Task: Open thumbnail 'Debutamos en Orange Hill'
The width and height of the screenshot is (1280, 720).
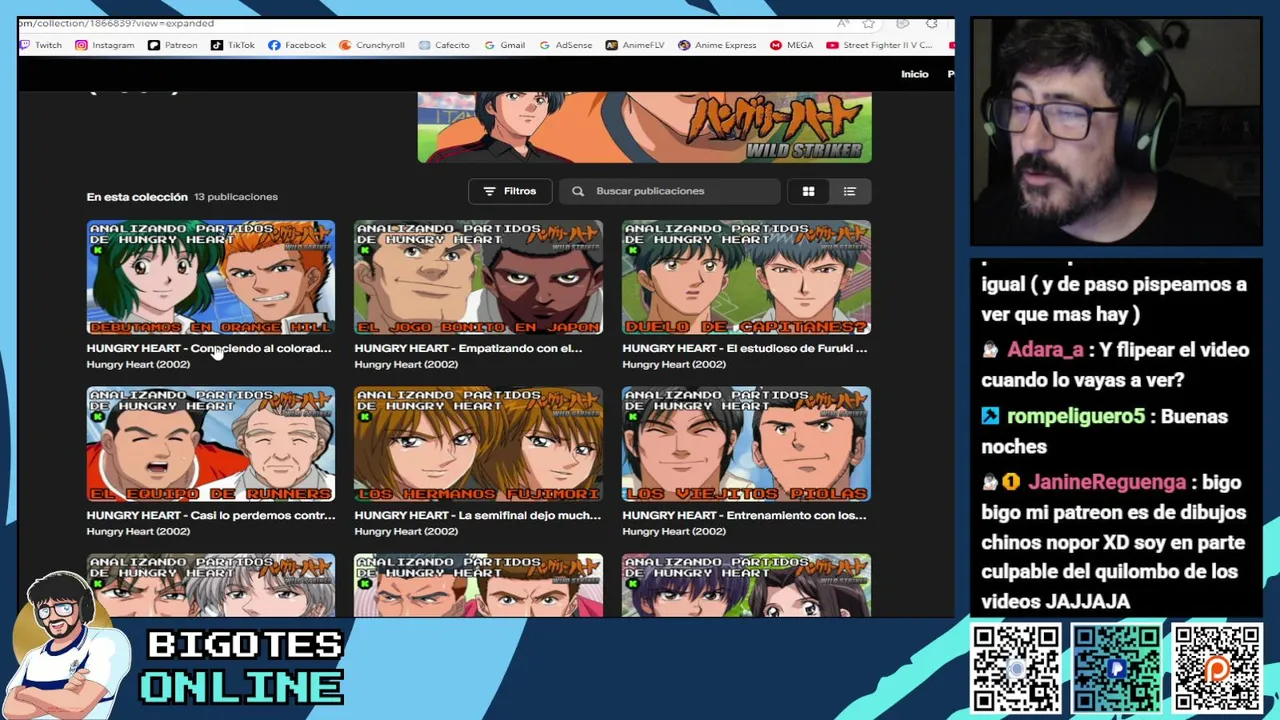Action: tap(211, 277)
